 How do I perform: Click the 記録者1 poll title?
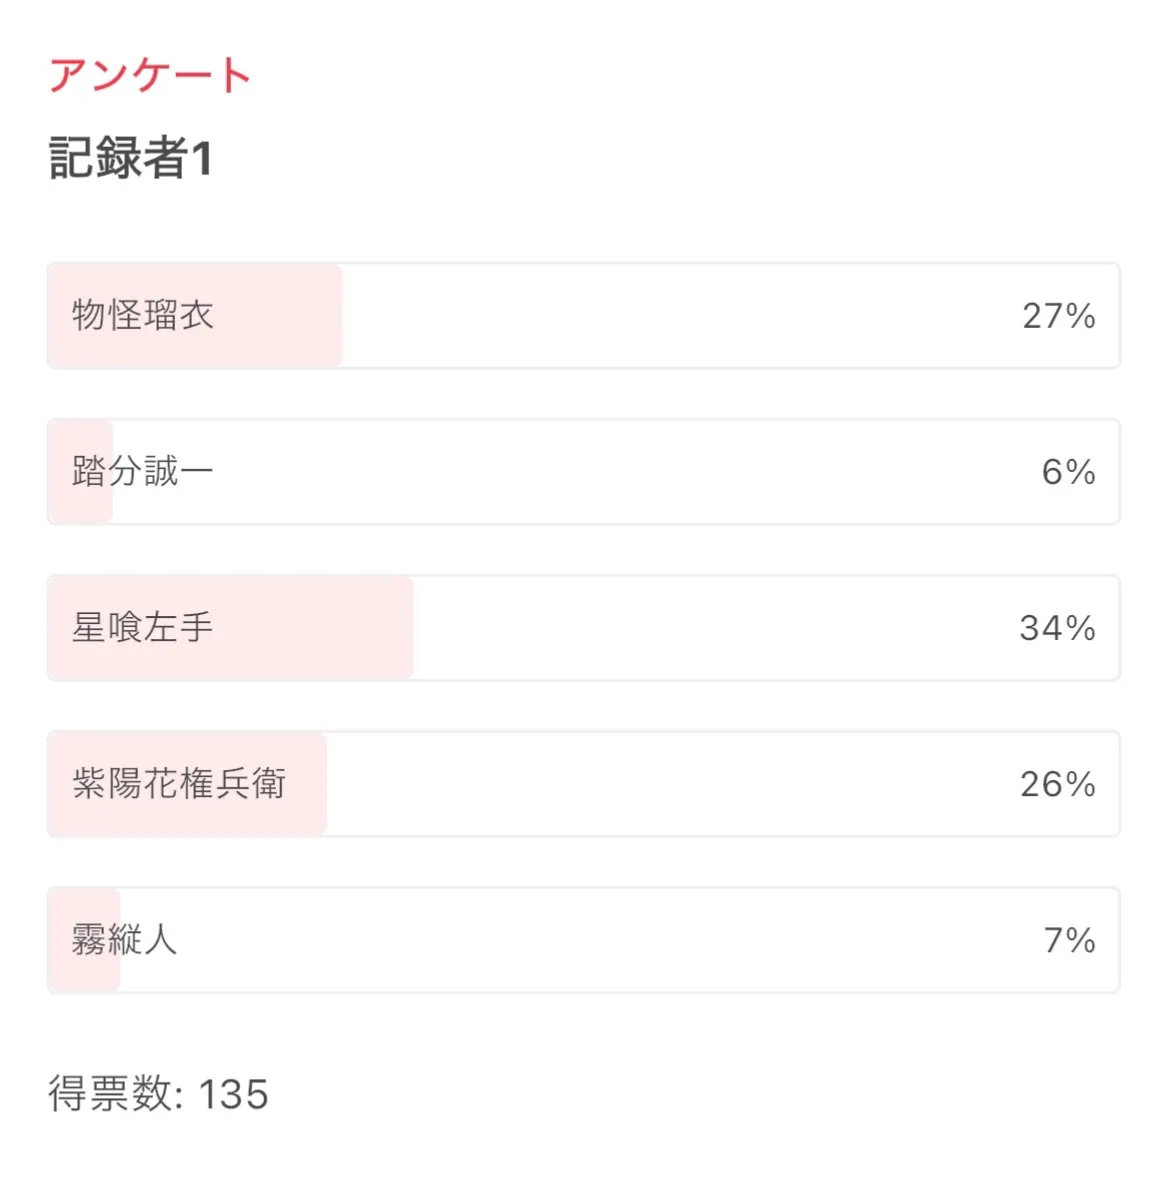point(131,158)
